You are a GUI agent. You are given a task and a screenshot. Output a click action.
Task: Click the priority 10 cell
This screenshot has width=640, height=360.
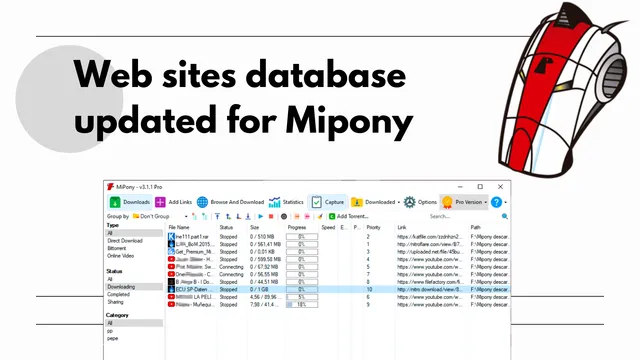[369, 289]
